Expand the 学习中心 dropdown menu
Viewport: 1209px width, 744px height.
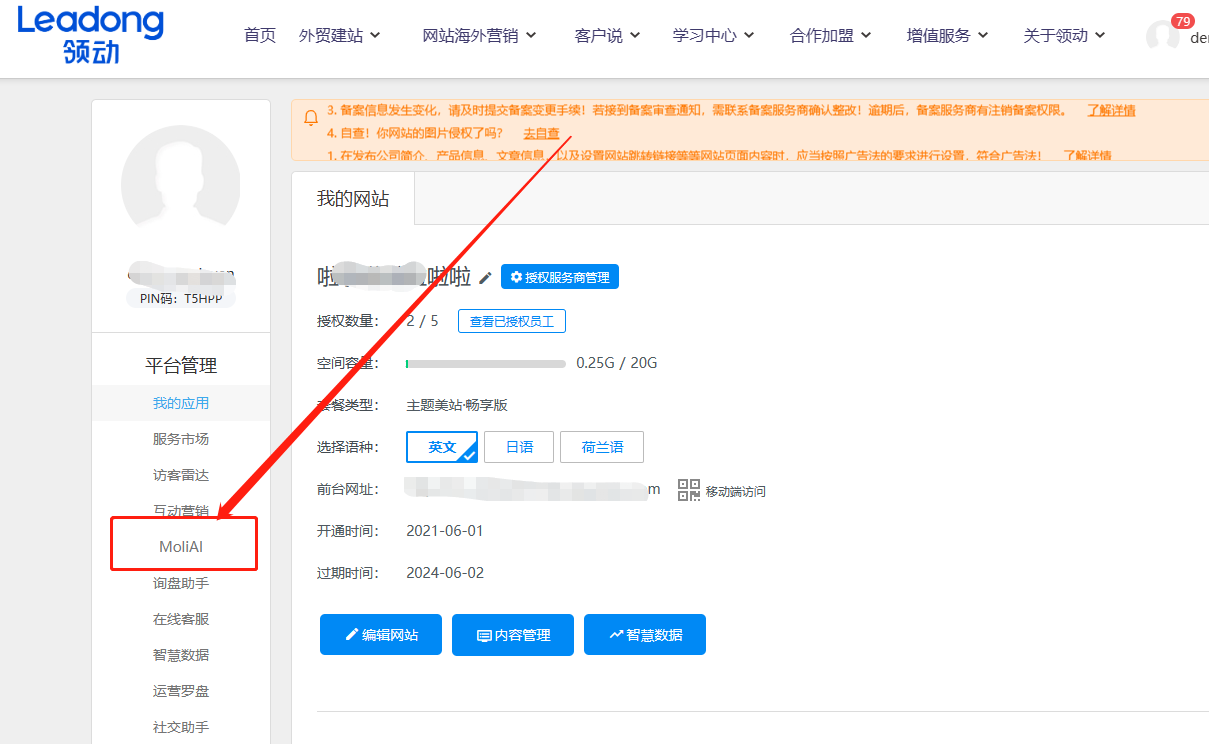(x=713, y=35)
